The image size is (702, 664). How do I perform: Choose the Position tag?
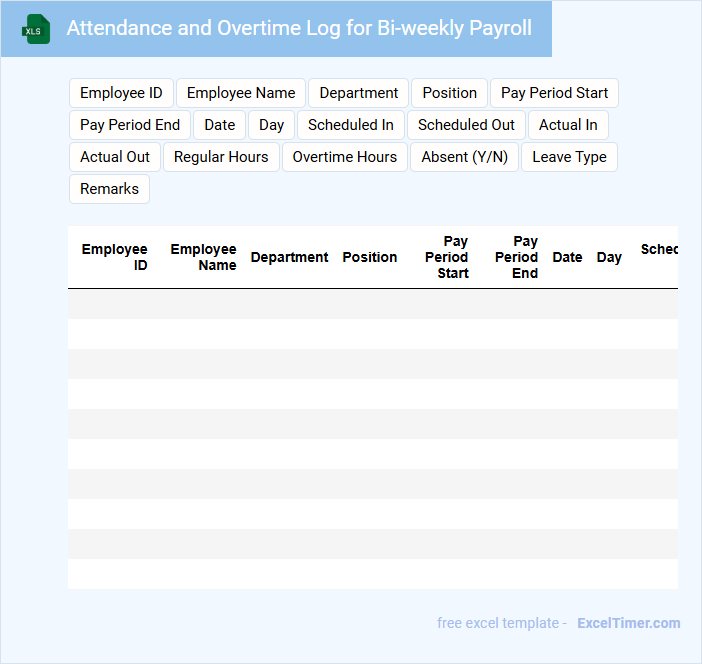449,93
